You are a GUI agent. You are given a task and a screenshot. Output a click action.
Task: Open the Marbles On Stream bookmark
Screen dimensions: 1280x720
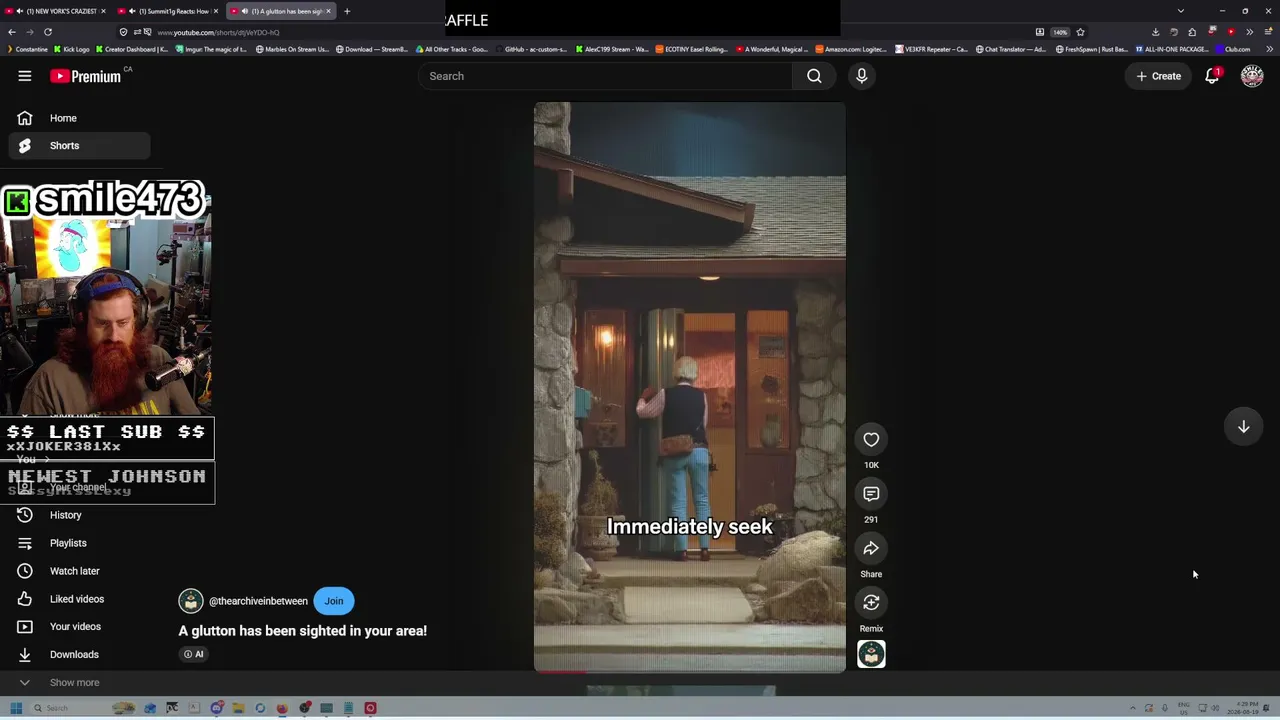(292, 49)
